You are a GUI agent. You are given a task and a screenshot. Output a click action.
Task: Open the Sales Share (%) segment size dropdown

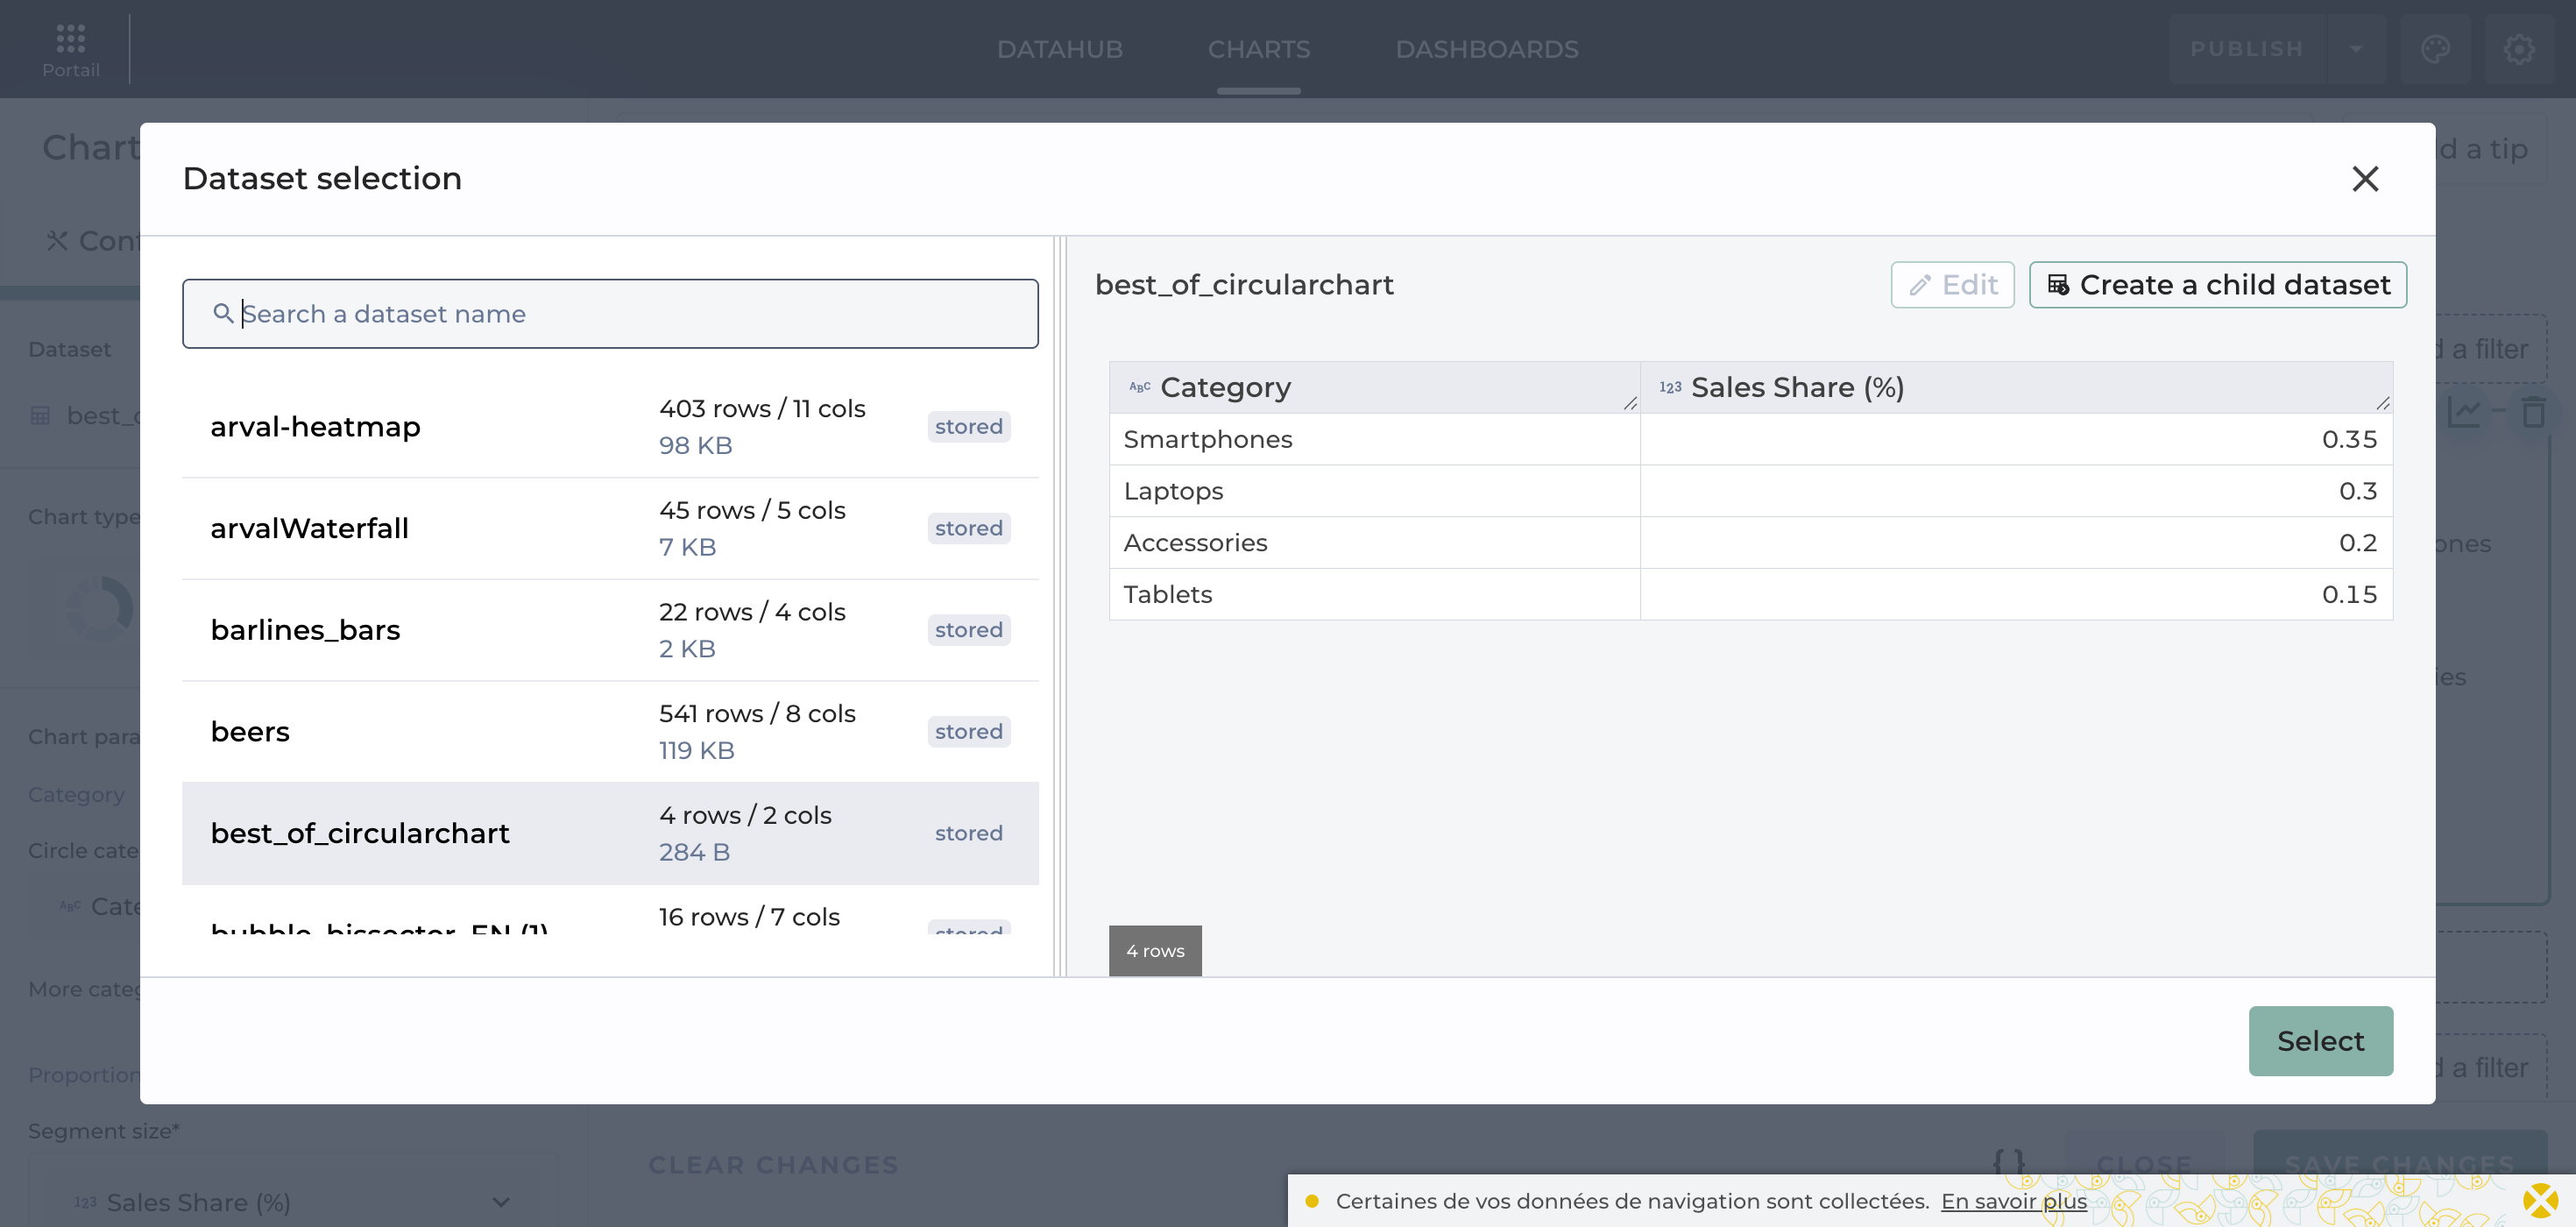point(292,1202)
